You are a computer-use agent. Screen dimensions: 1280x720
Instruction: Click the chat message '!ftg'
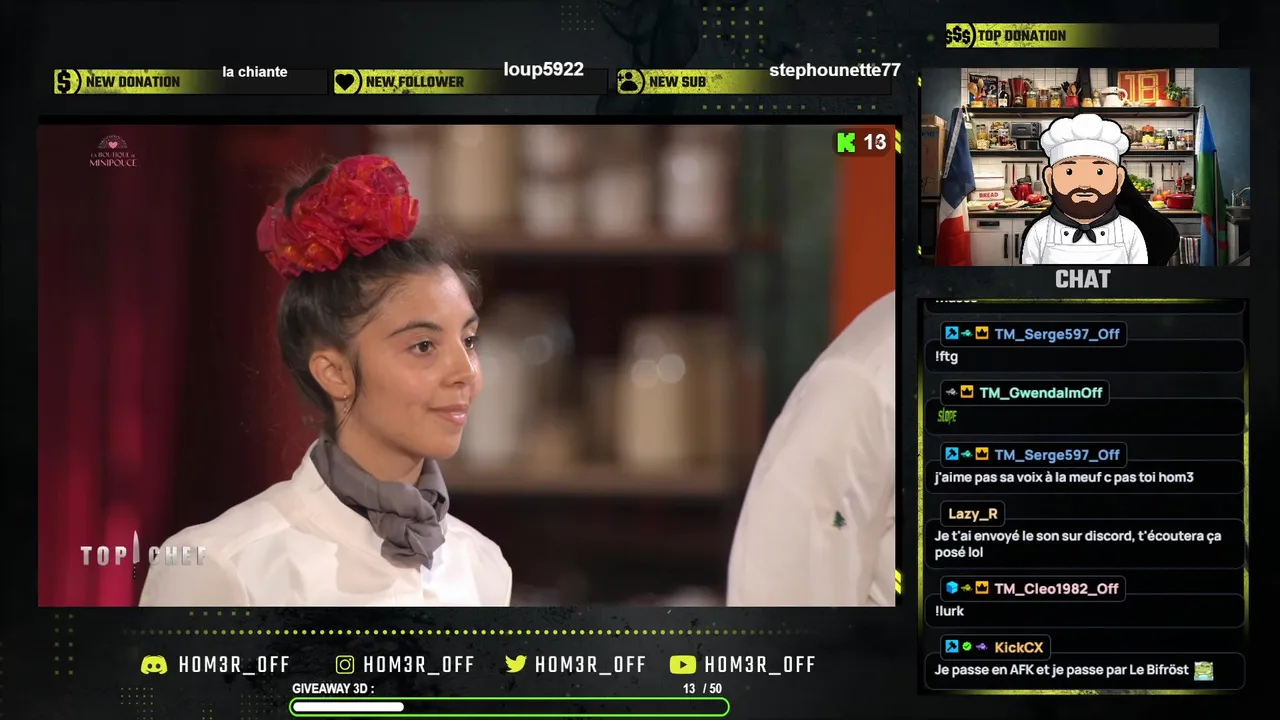tap(946, 356)
